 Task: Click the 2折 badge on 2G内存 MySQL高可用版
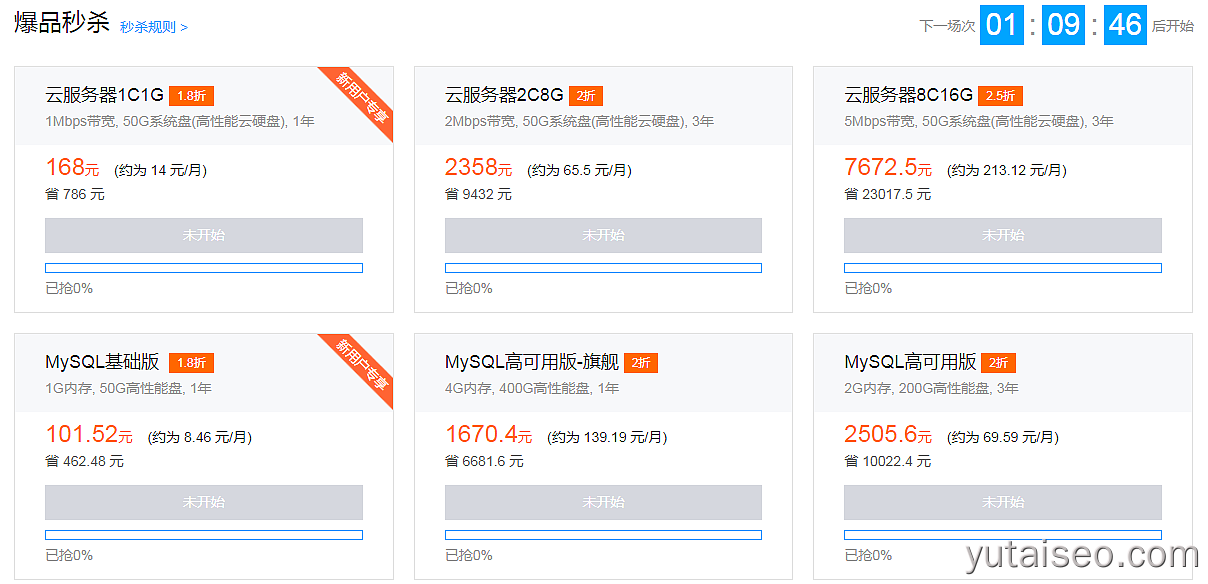pyautogui.click(x=998, y=363)
